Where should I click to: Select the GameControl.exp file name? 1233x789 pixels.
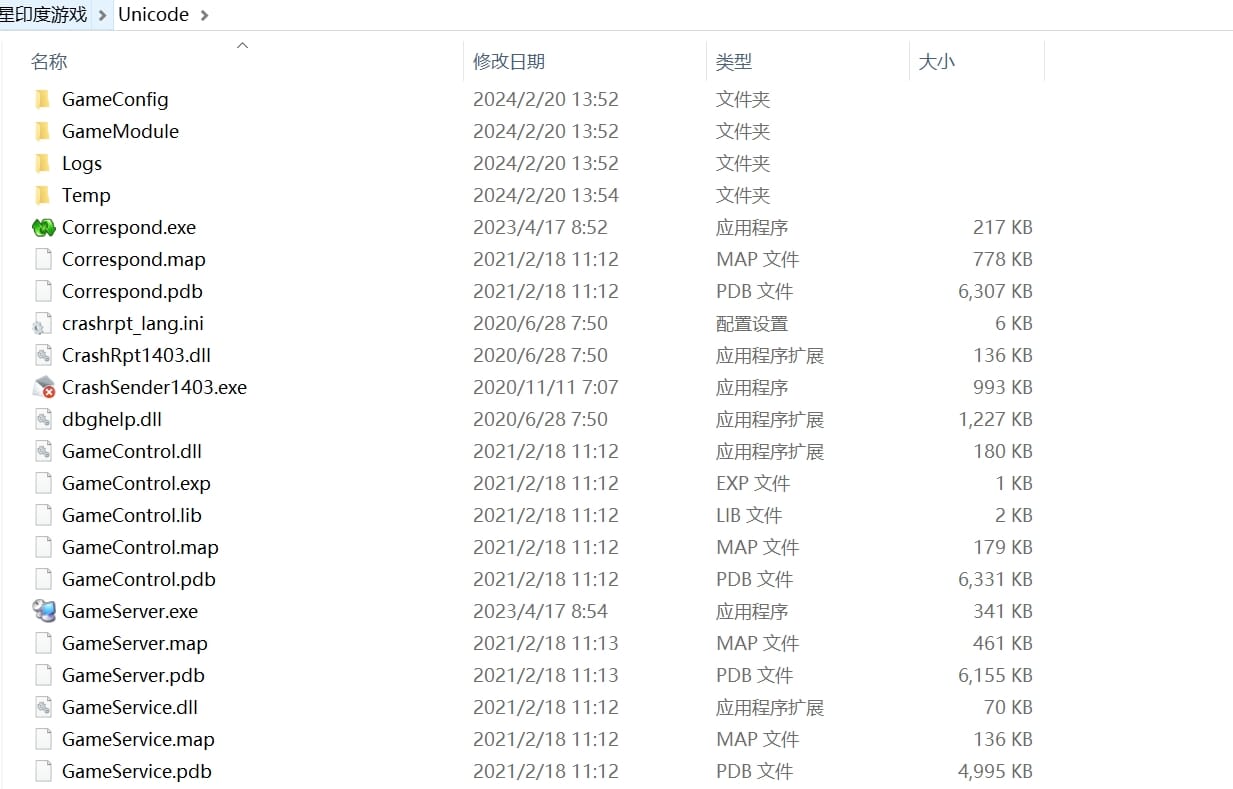(136, 483)
